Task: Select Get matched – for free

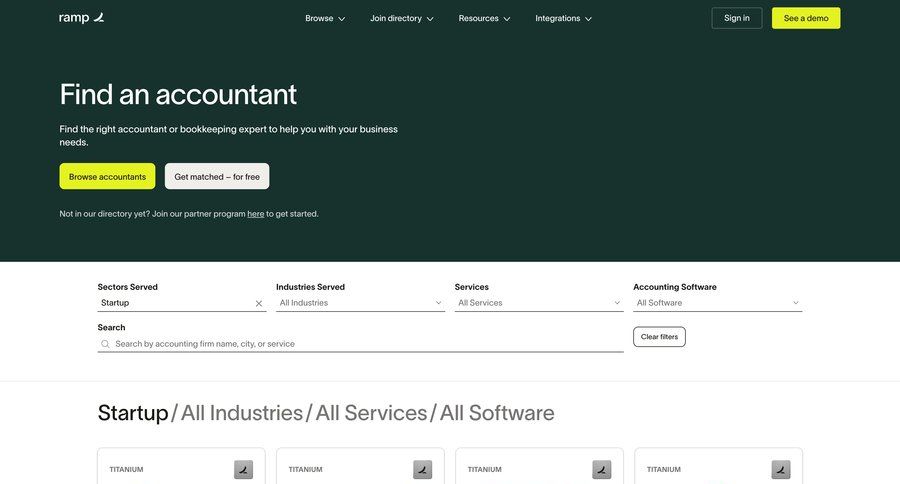Action: [217, 176]
